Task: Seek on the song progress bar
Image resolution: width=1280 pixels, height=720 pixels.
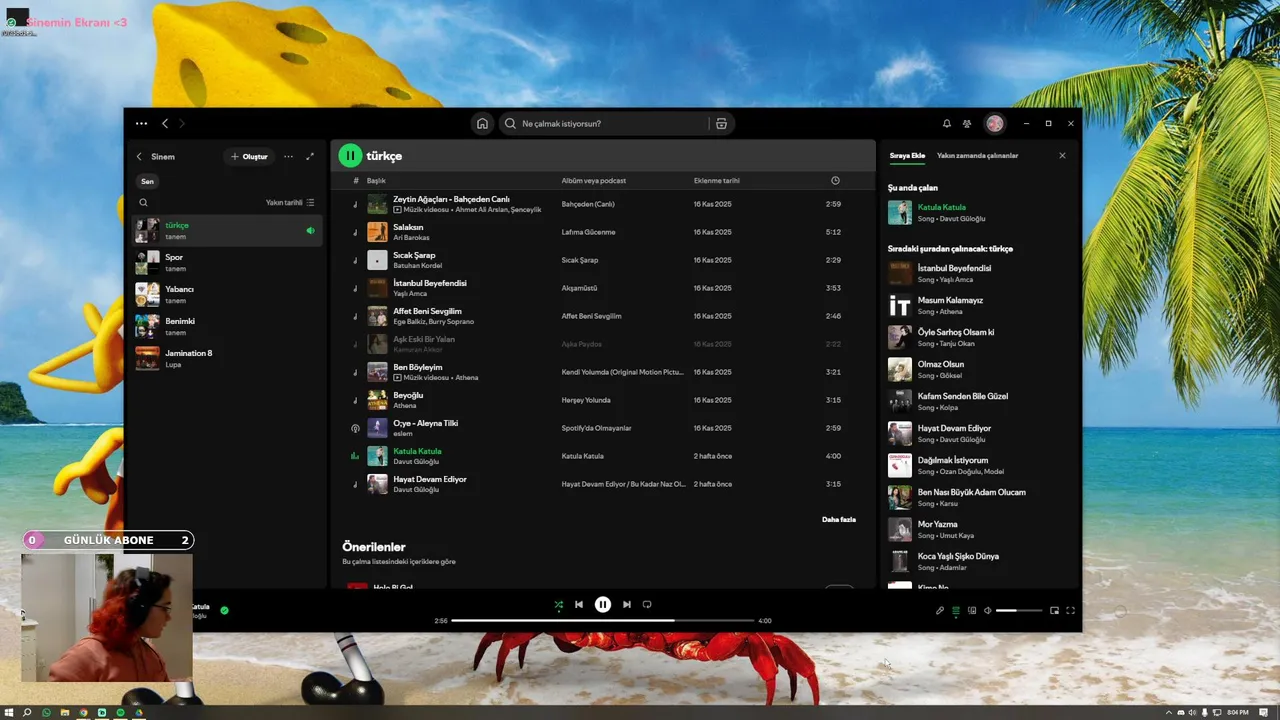Action: (x=603, y=621)
